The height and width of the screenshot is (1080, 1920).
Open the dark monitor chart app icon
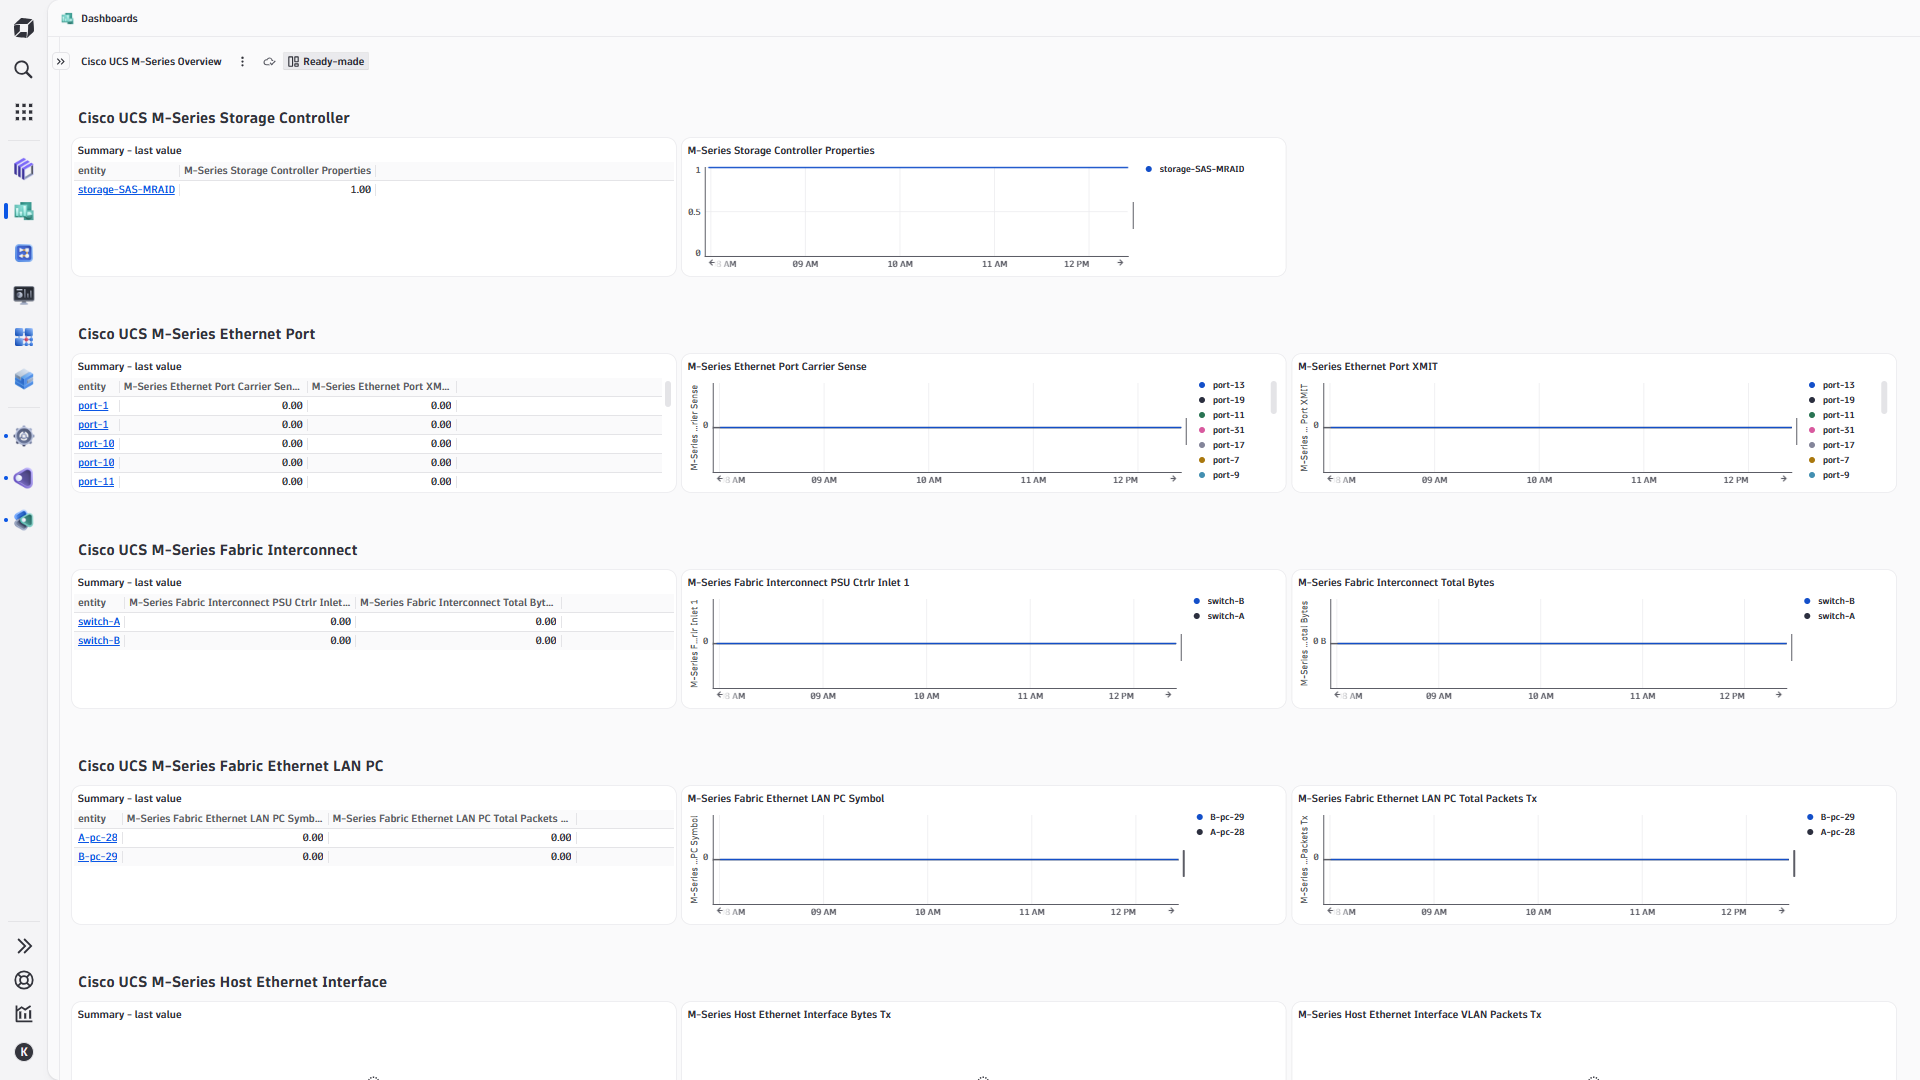pyautogui.click(x=24, y=295)
